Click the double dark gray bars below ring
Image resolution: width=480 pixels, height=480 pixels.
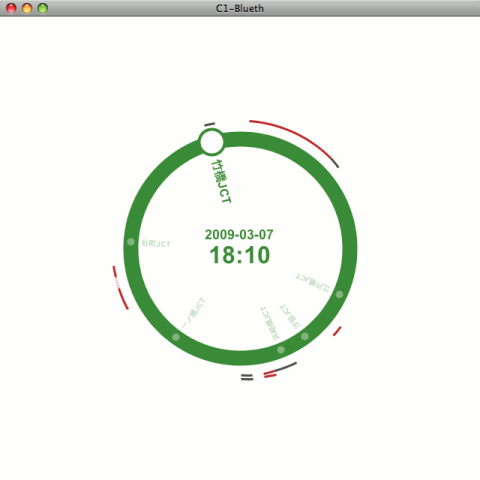pos(247,377)
